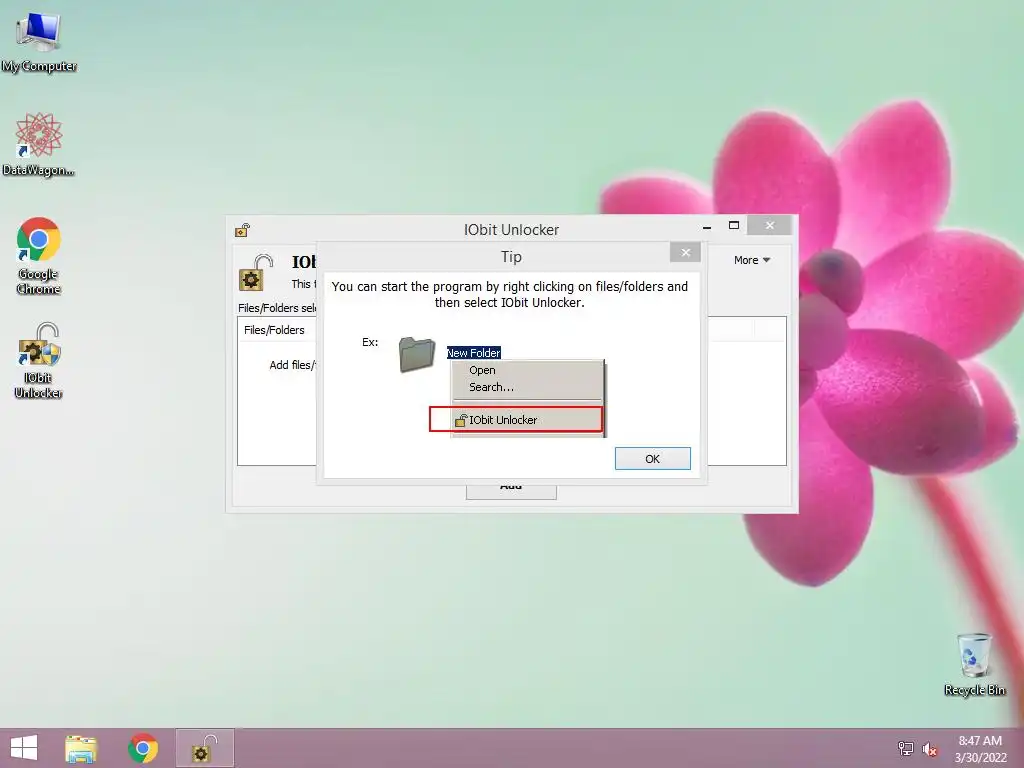Click the gray folder icon in Tip example
Viewport: 1024px width, 768px height.
(417, 355)
